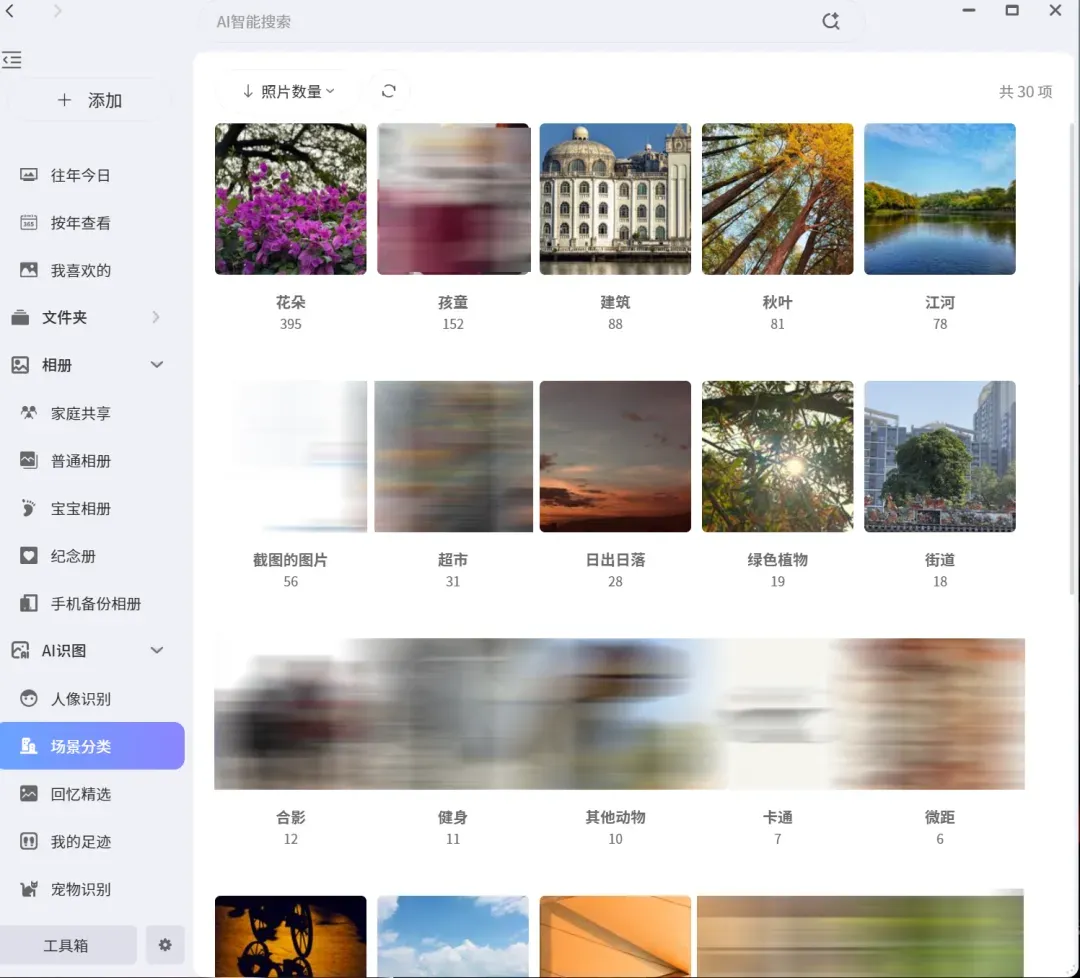Click the 健身 category label
The image size is (1080, 978).
[x=453, y=818]
